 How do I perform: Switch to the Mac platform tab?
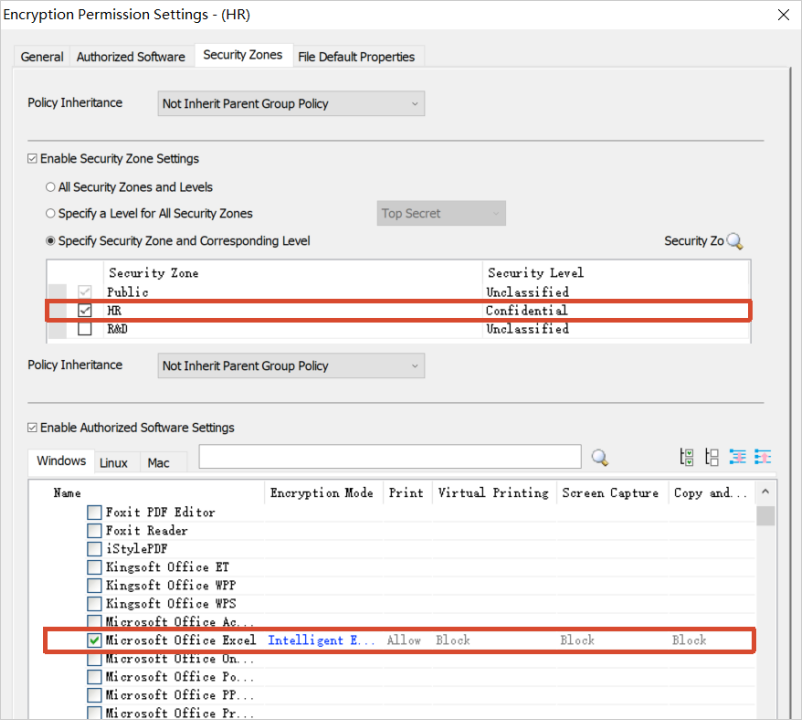click(159, 463)
